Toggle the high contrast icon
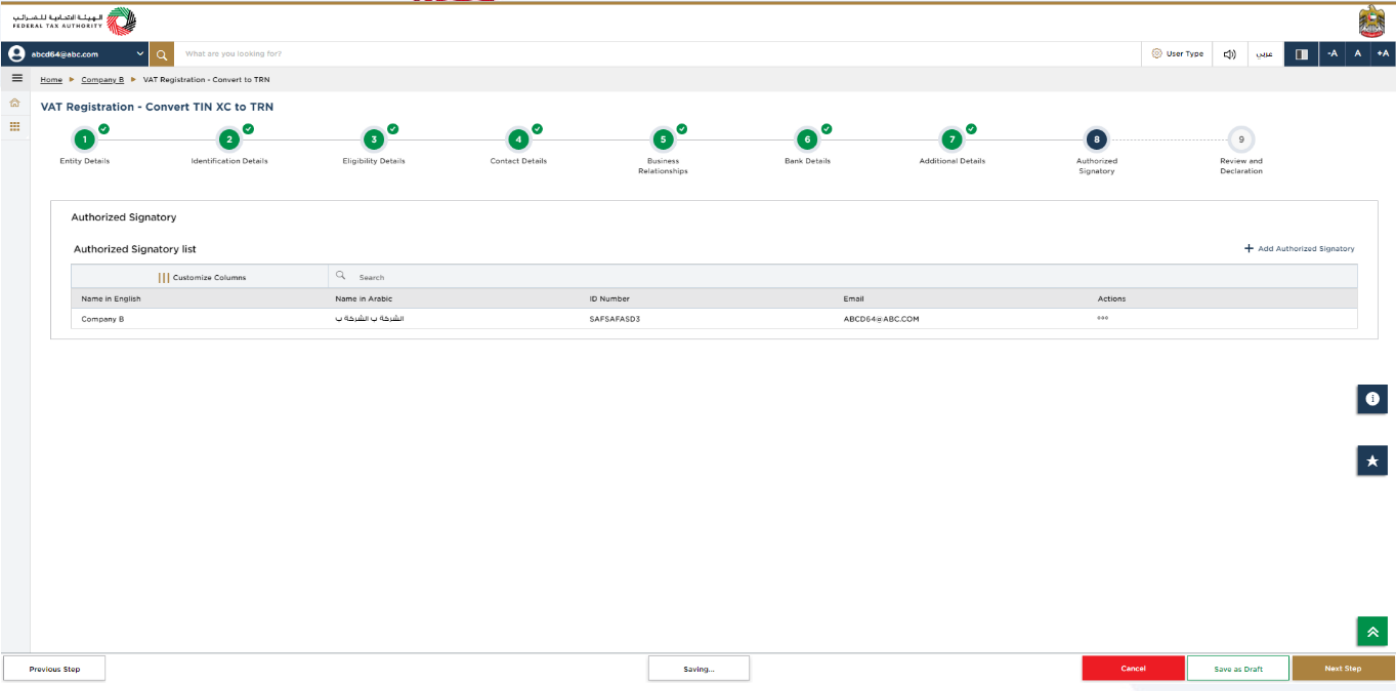Image resolution: width=1396 pixels, height=691 pixels. pyautogui.click(x=1301, y=54)
